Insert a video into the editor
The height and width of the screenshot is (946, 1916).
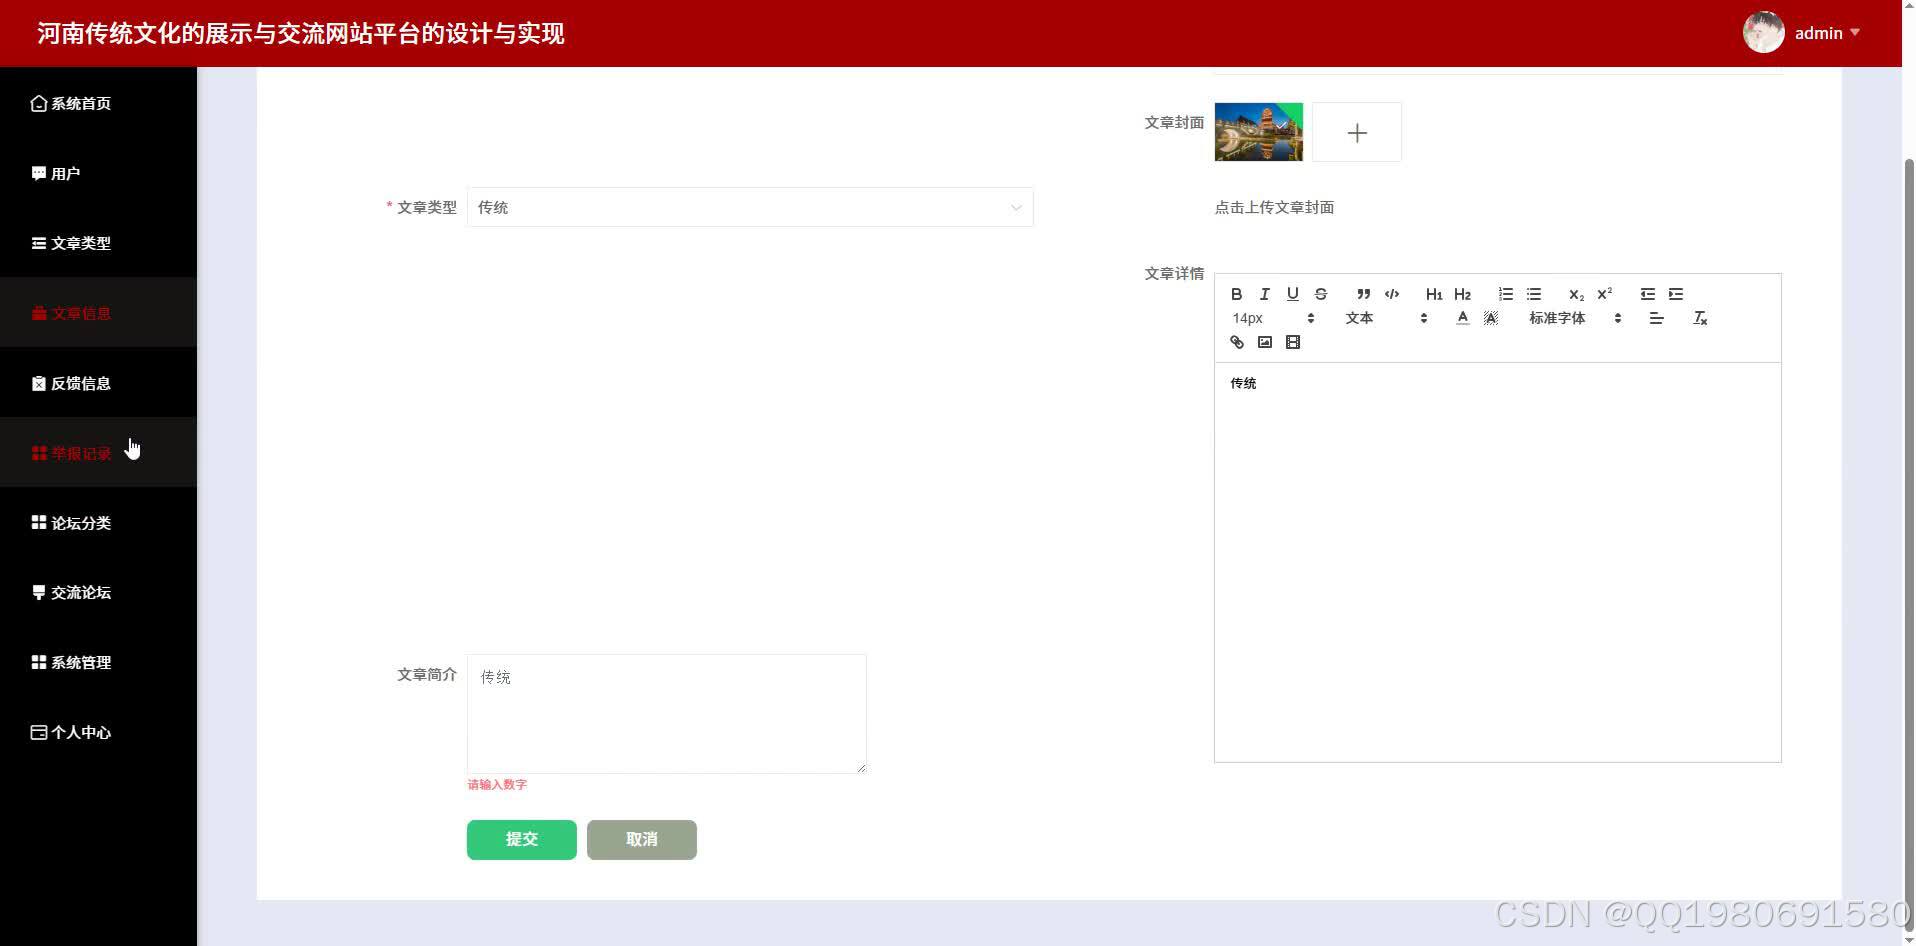pyautogui.click(x=1292, y=342)
